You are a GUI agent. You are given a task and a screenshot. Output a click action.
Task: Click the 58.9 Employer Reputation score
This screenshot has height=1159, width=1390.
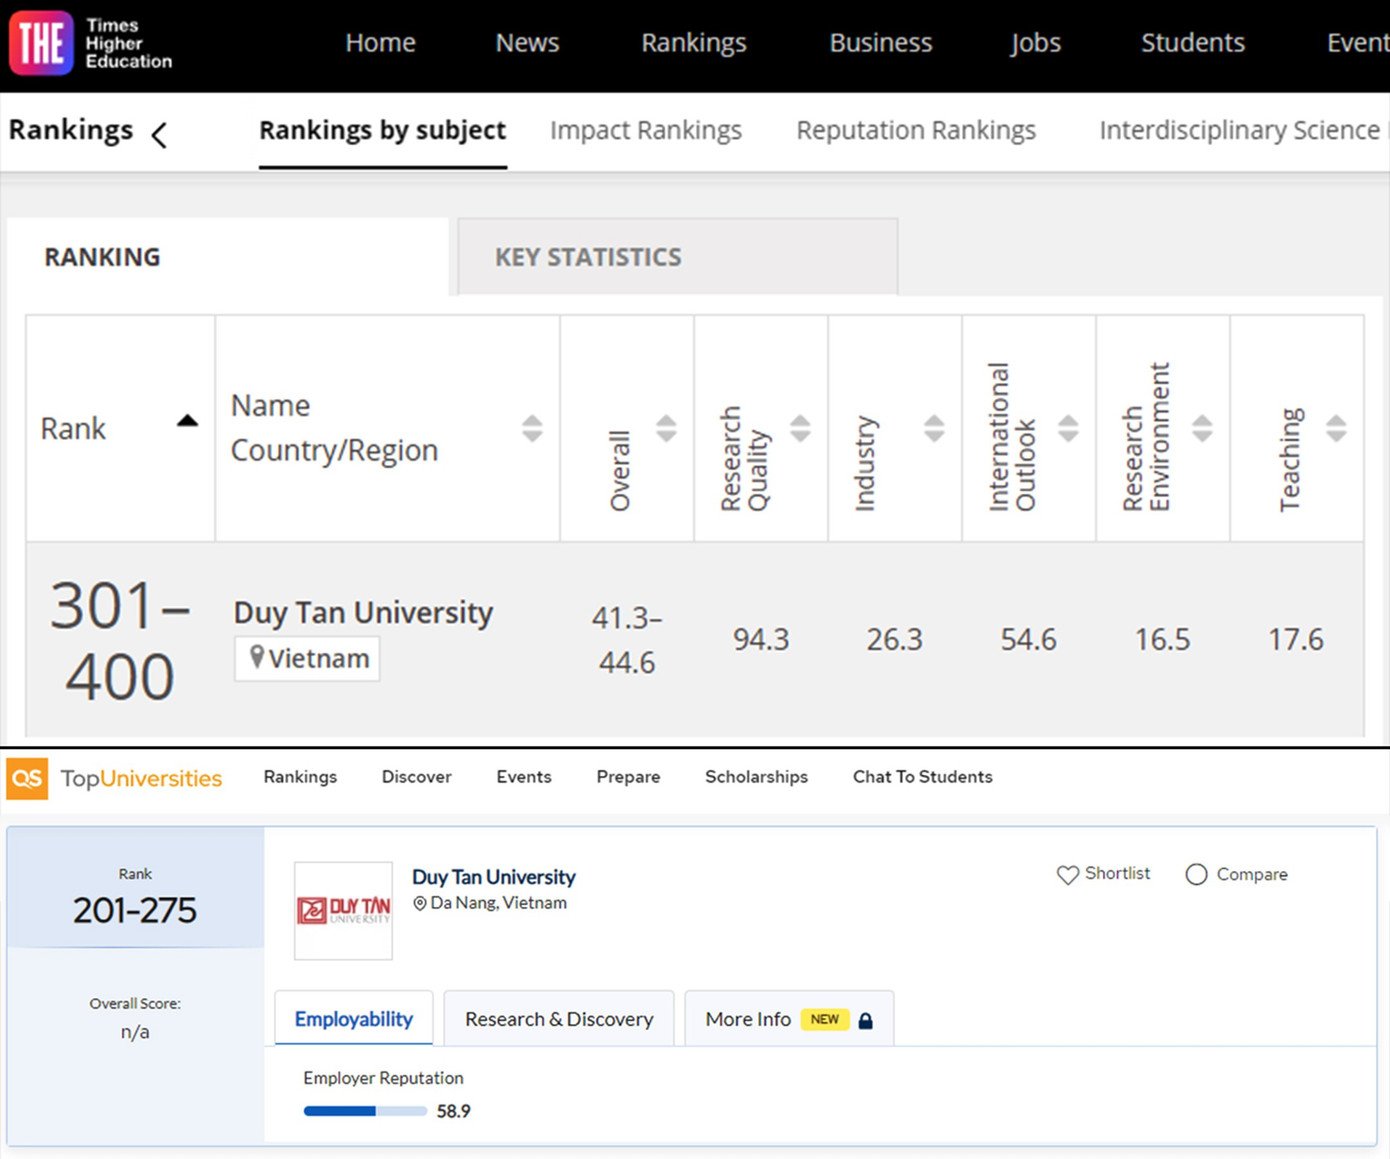coord(454,1111)
